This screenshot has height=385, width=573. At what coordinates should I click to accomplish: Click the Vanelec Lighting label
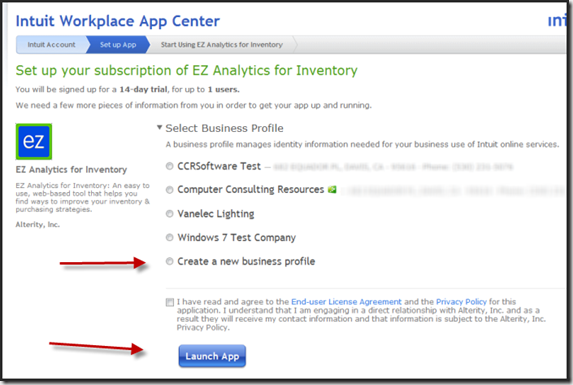tap(216, 214)
